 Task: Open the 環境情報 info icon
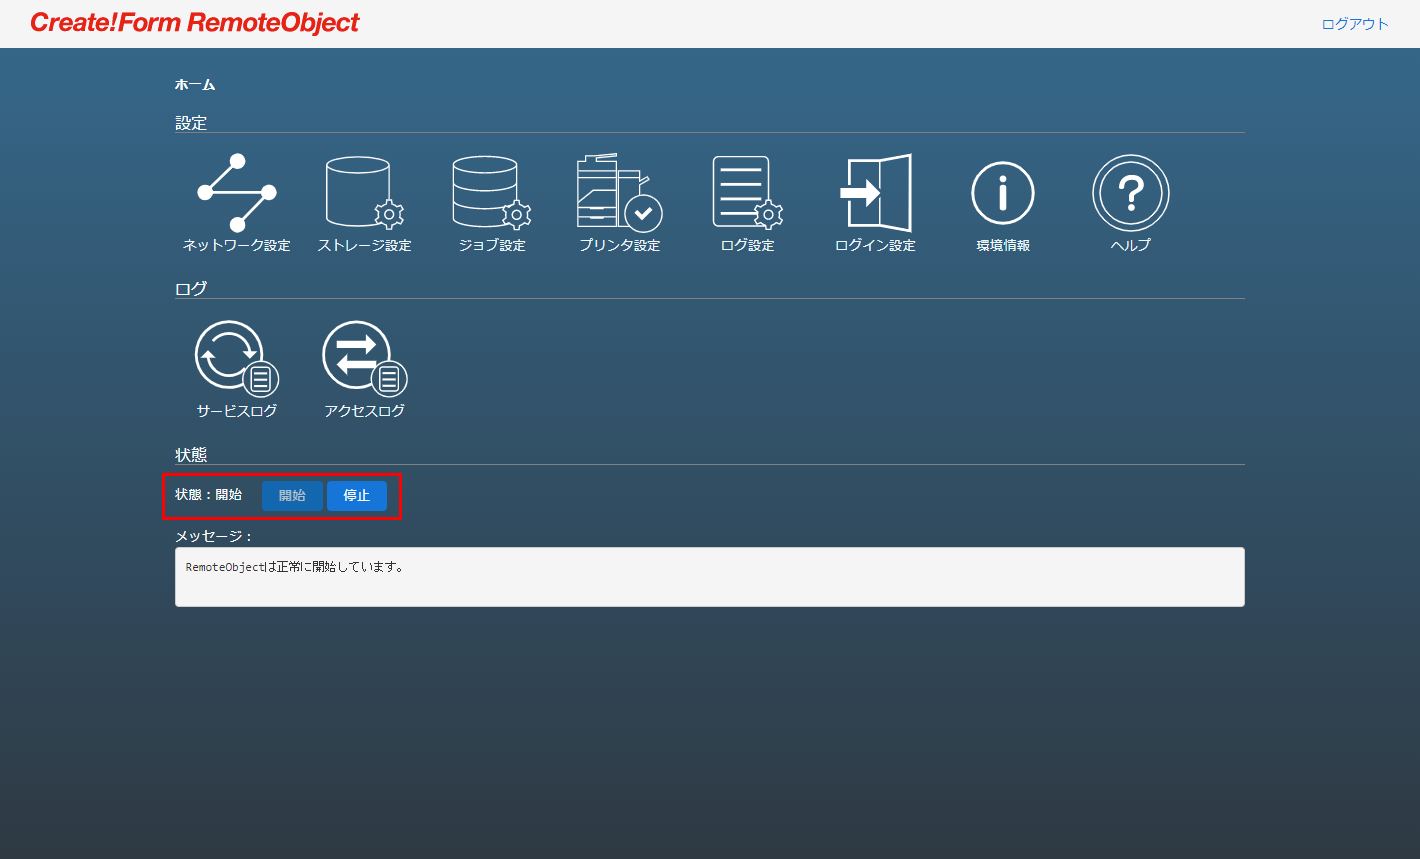1003,193
